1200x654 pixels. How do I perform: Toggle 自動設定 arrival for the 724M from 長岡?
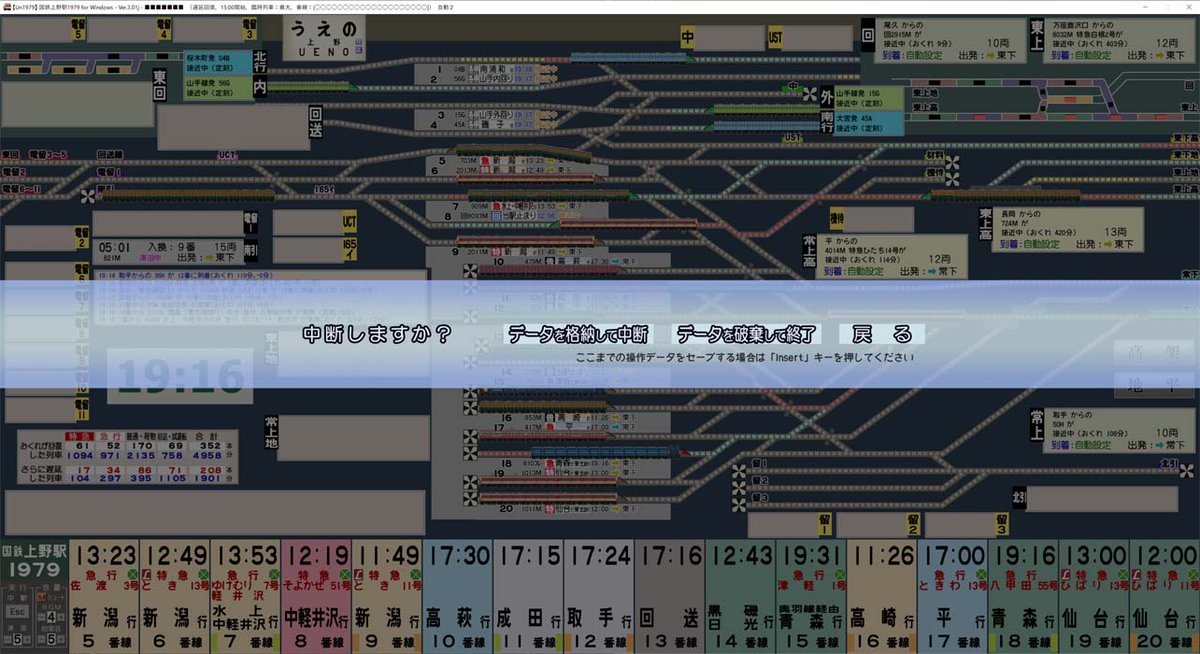[x=1042, y=244]
